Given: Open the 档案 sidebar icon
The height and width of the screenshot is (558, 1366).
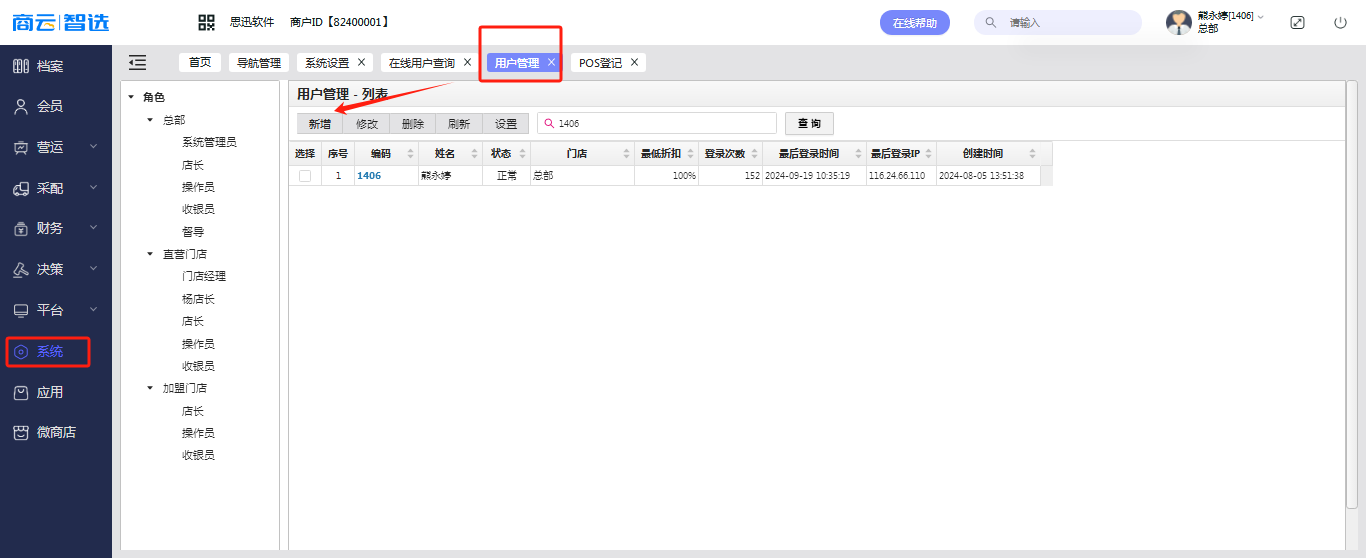Looking at the screenshot, I should (x=21, y=66).
